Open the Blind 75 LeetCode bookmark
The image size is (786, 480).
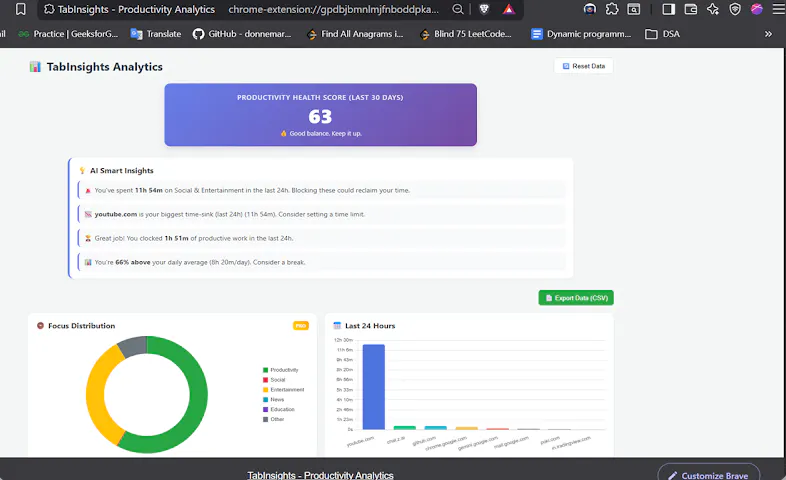coord(466,34)
